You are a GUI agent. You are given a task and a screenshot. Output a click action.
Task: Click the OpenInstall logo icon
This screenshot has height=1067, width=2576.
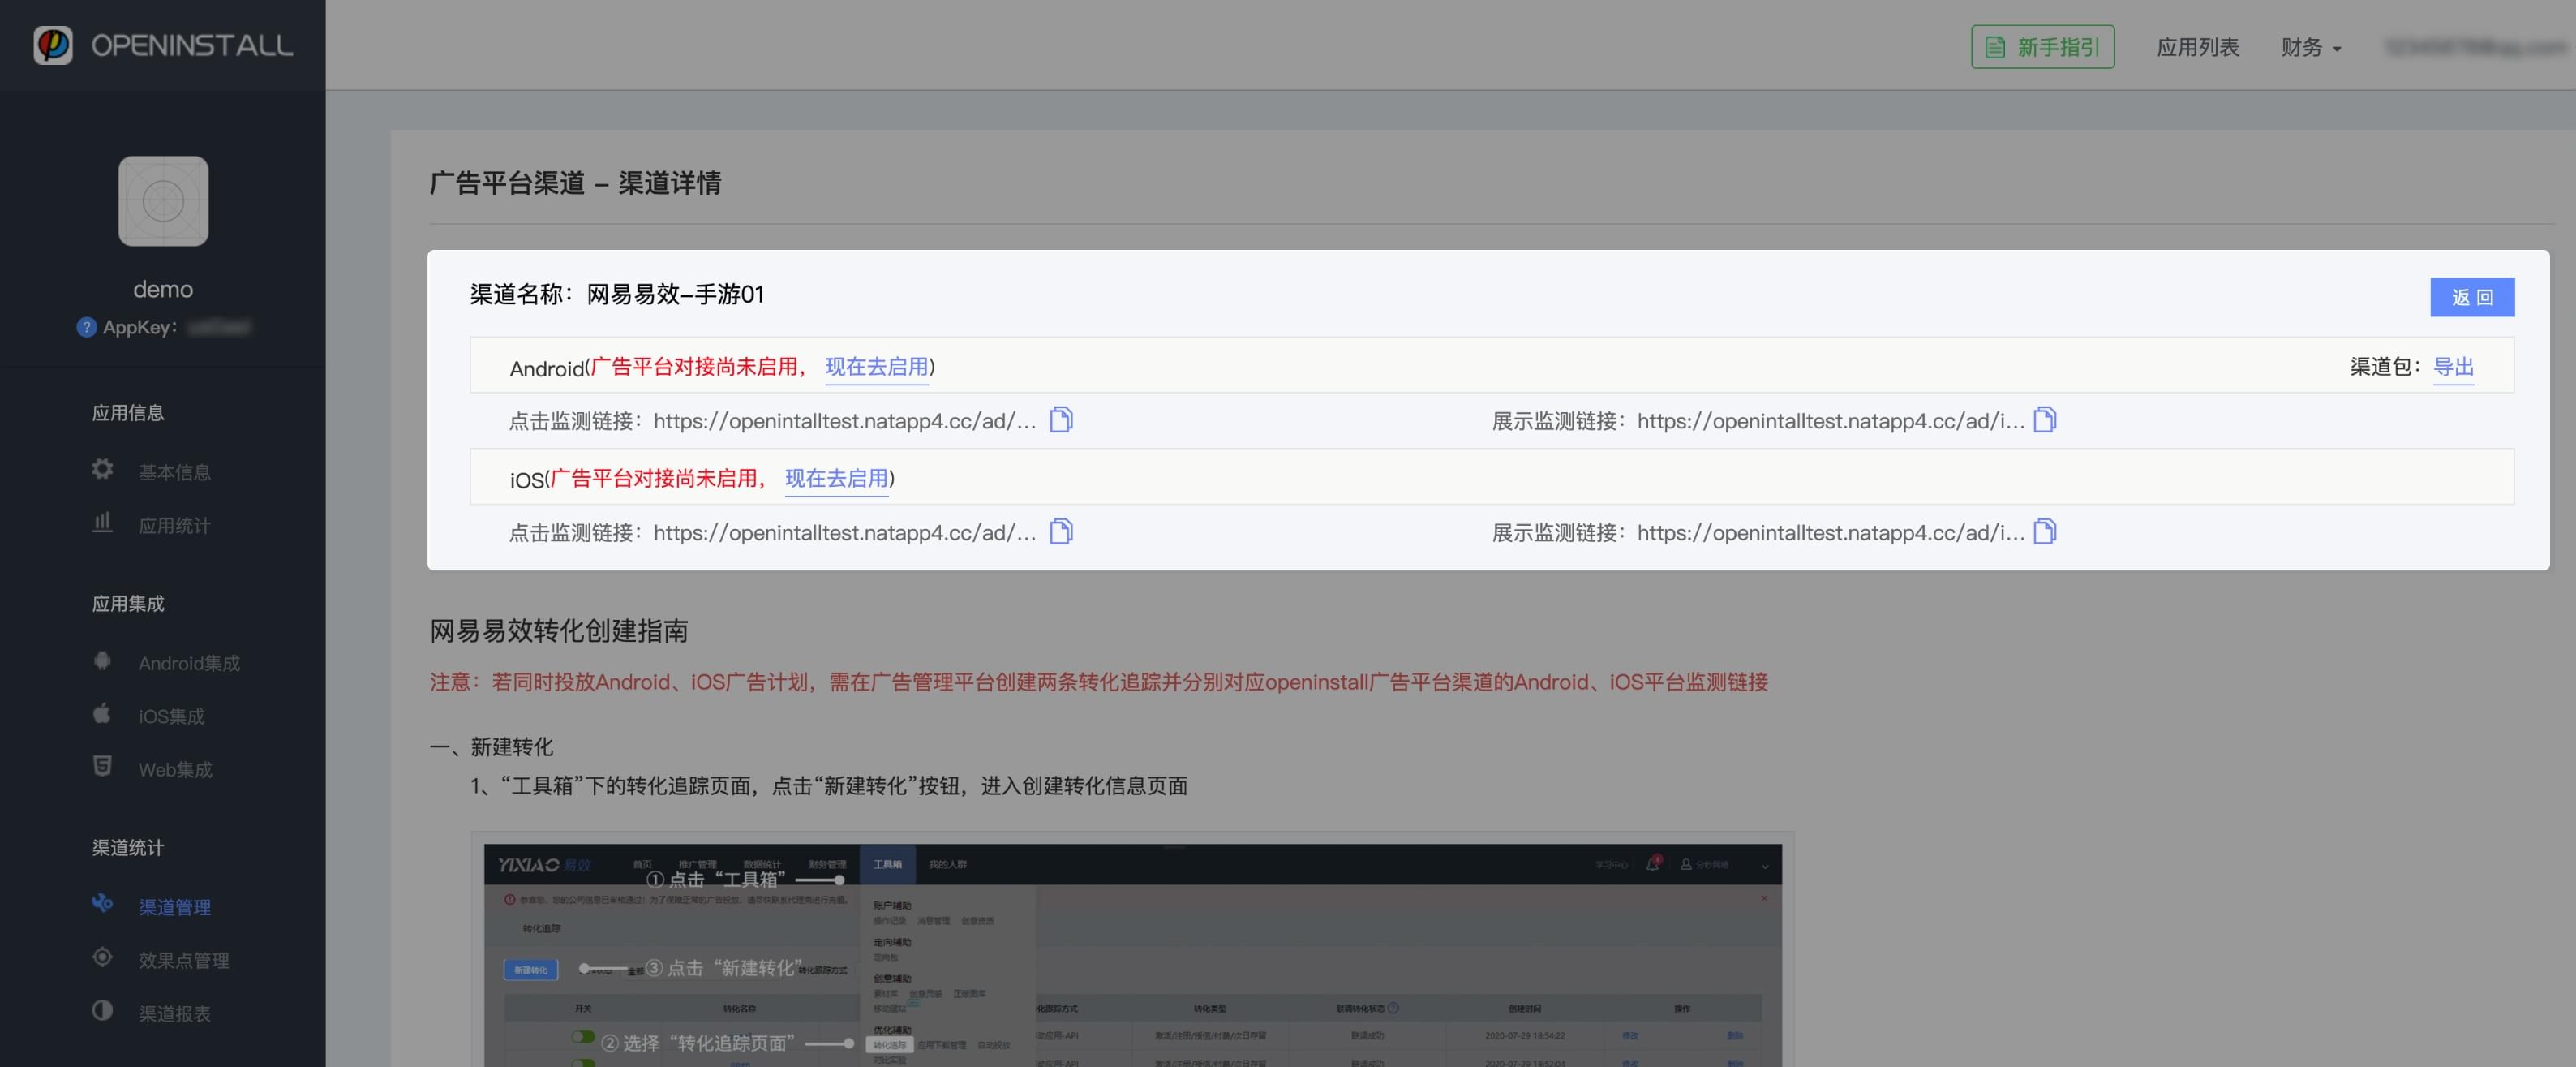(53, 45)
